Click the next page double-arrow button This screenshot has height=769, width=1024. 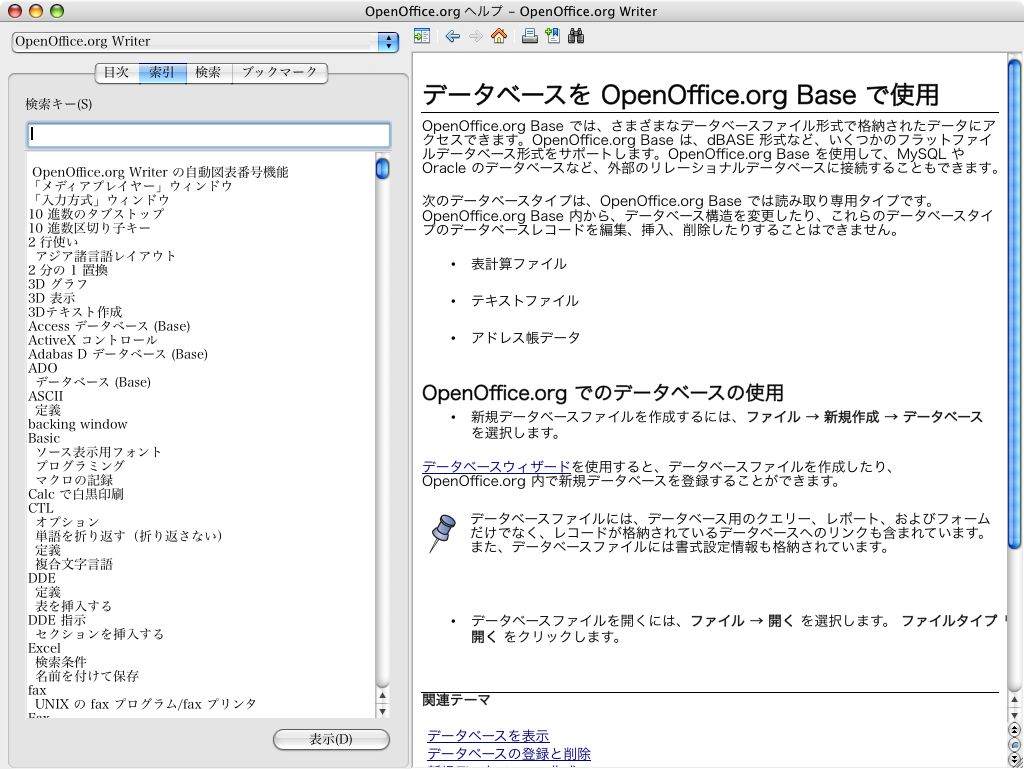pyautogui.click(x=1015, y=759)
